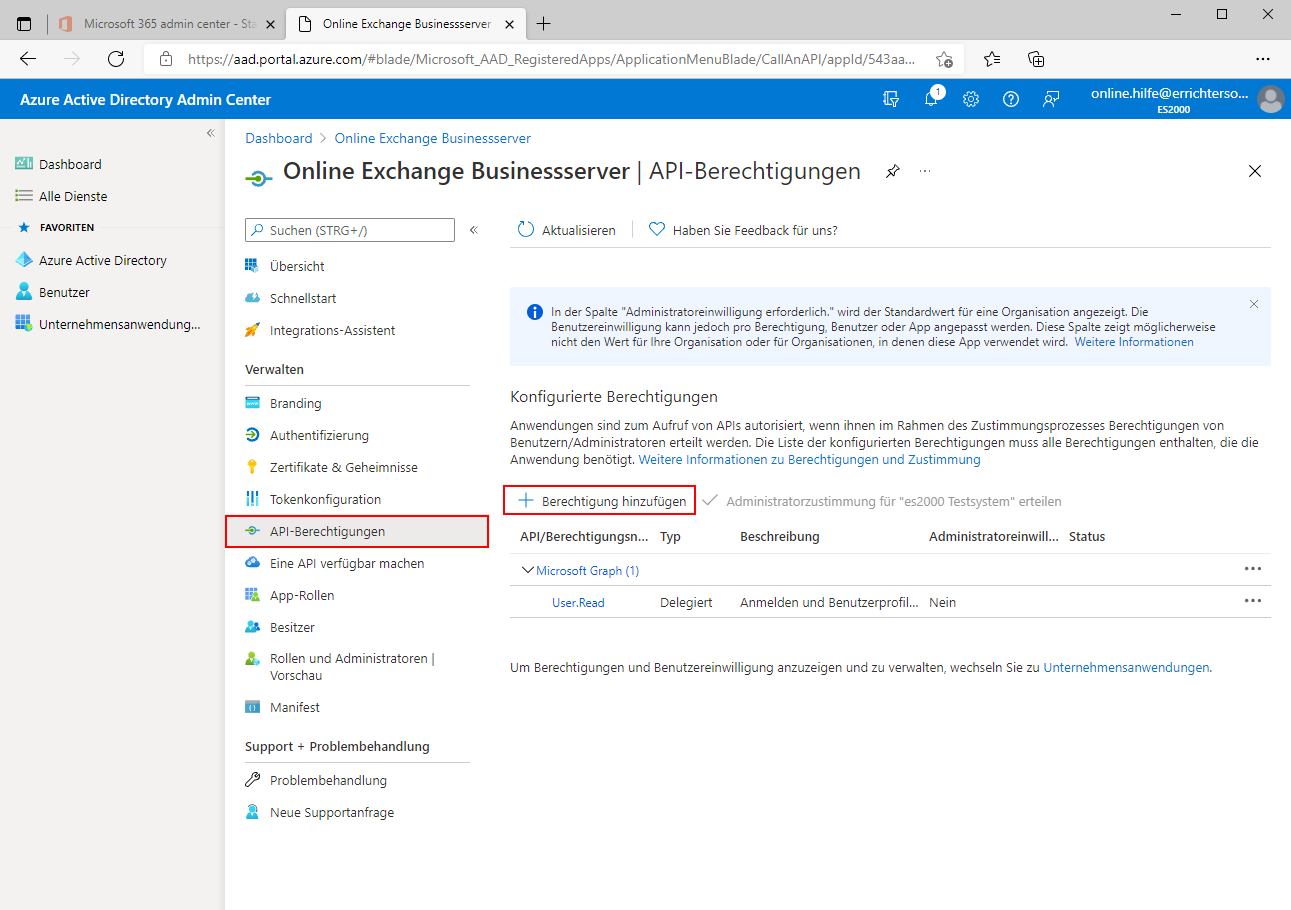Open Authentifizierung menu item
The height and width of the screenshot is (910, 1291).
(x=319, y=435)
